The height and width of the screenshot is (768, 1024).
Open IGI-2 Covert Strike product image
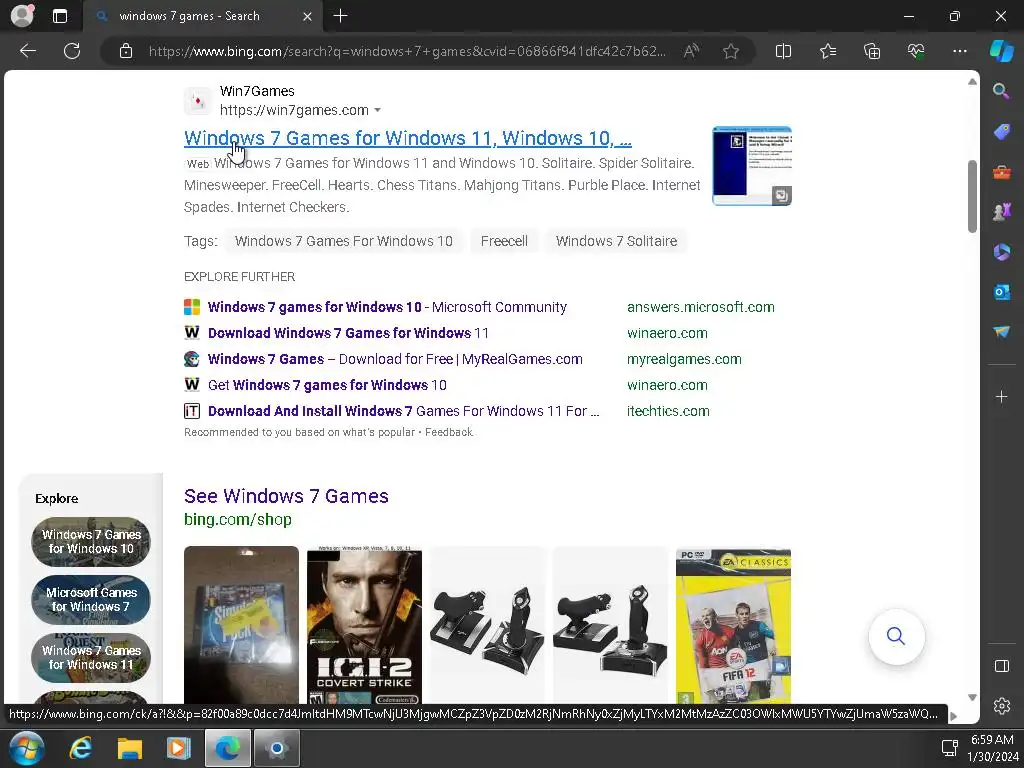coord(364,625)
